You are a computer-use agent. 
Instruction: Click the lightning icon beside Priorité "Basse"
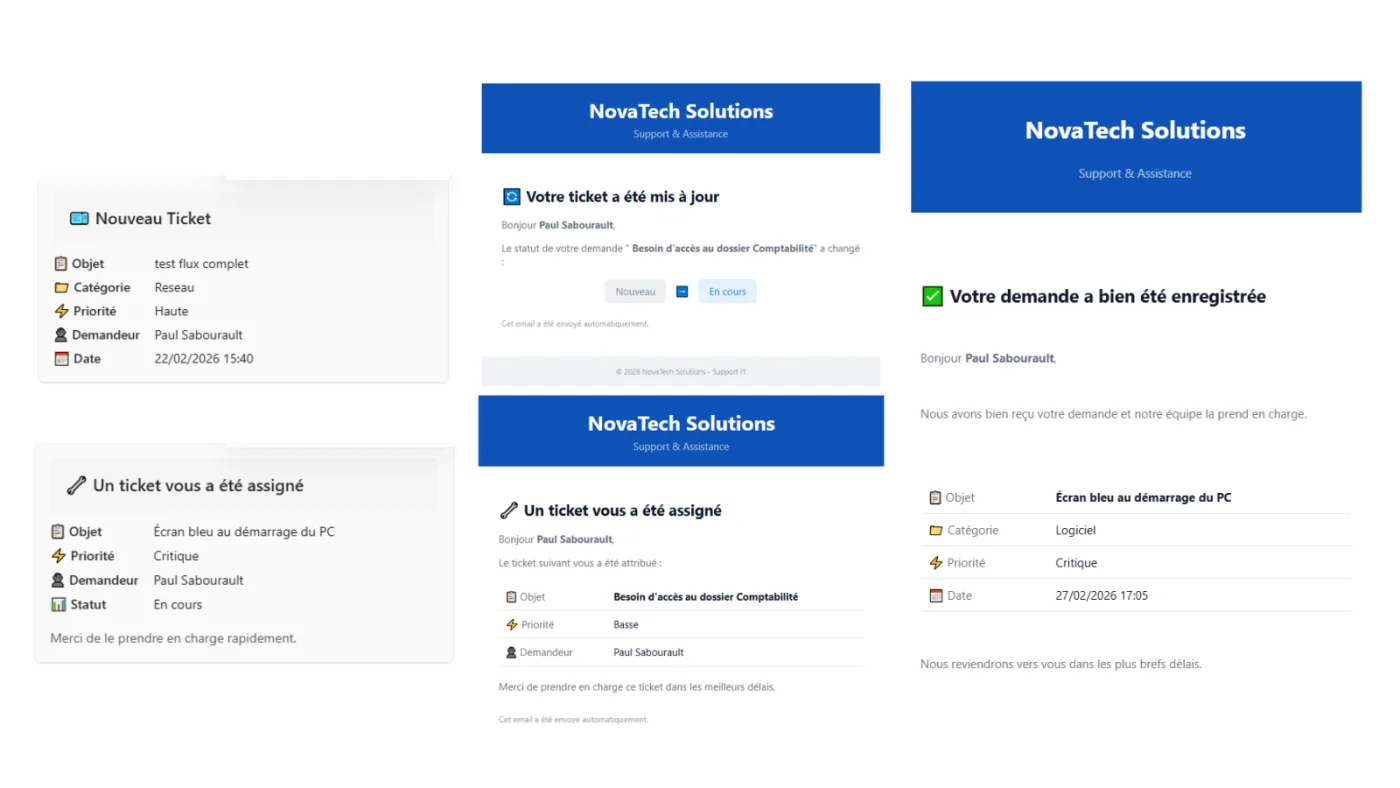tap(512, 625)
